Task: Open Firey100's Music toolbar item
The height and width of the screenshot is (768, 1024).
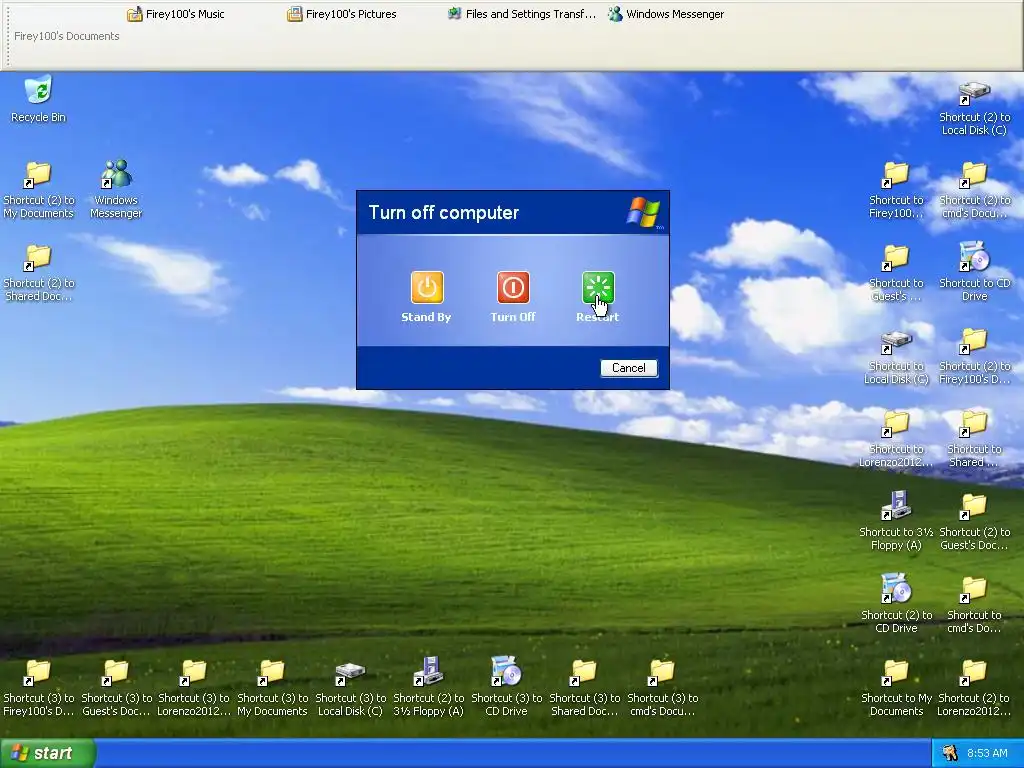Action: point(176,14)
